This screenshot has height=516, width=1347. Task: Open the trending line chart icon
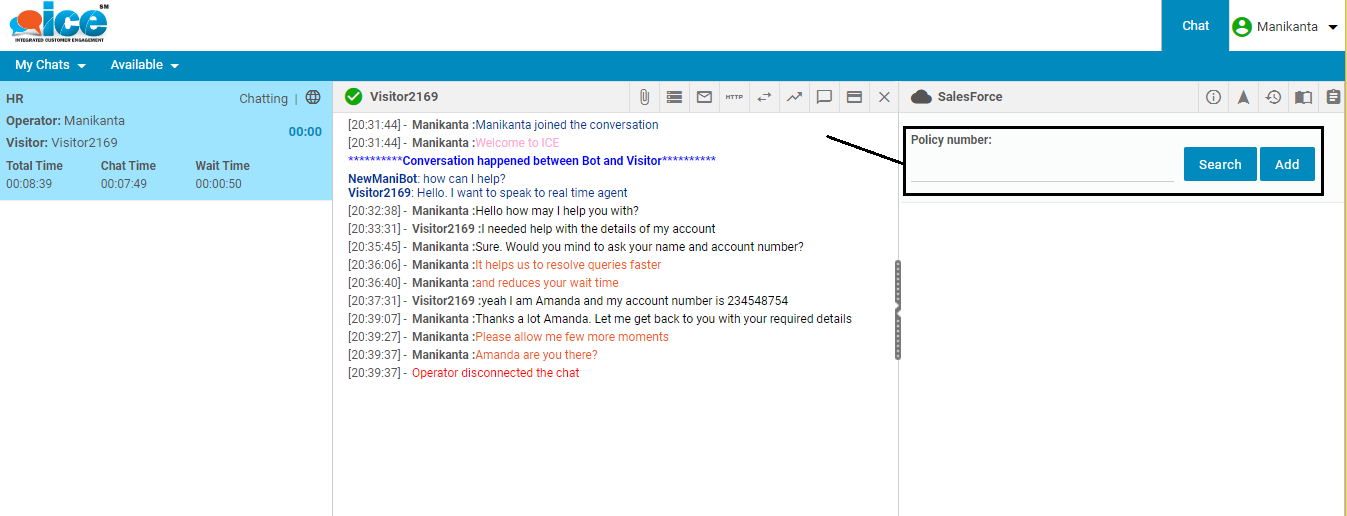click(794, 97)
